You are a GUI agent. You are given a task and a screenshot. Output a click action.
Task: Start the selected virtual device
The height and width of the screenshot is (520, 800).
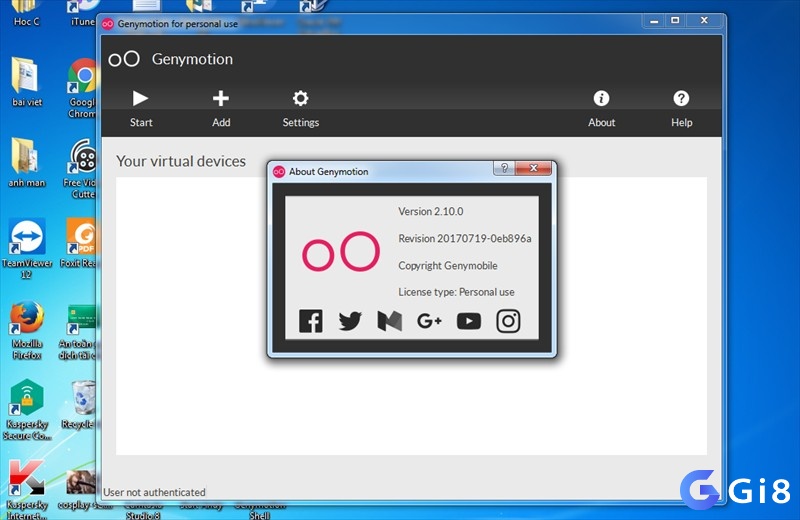point(140,108)
